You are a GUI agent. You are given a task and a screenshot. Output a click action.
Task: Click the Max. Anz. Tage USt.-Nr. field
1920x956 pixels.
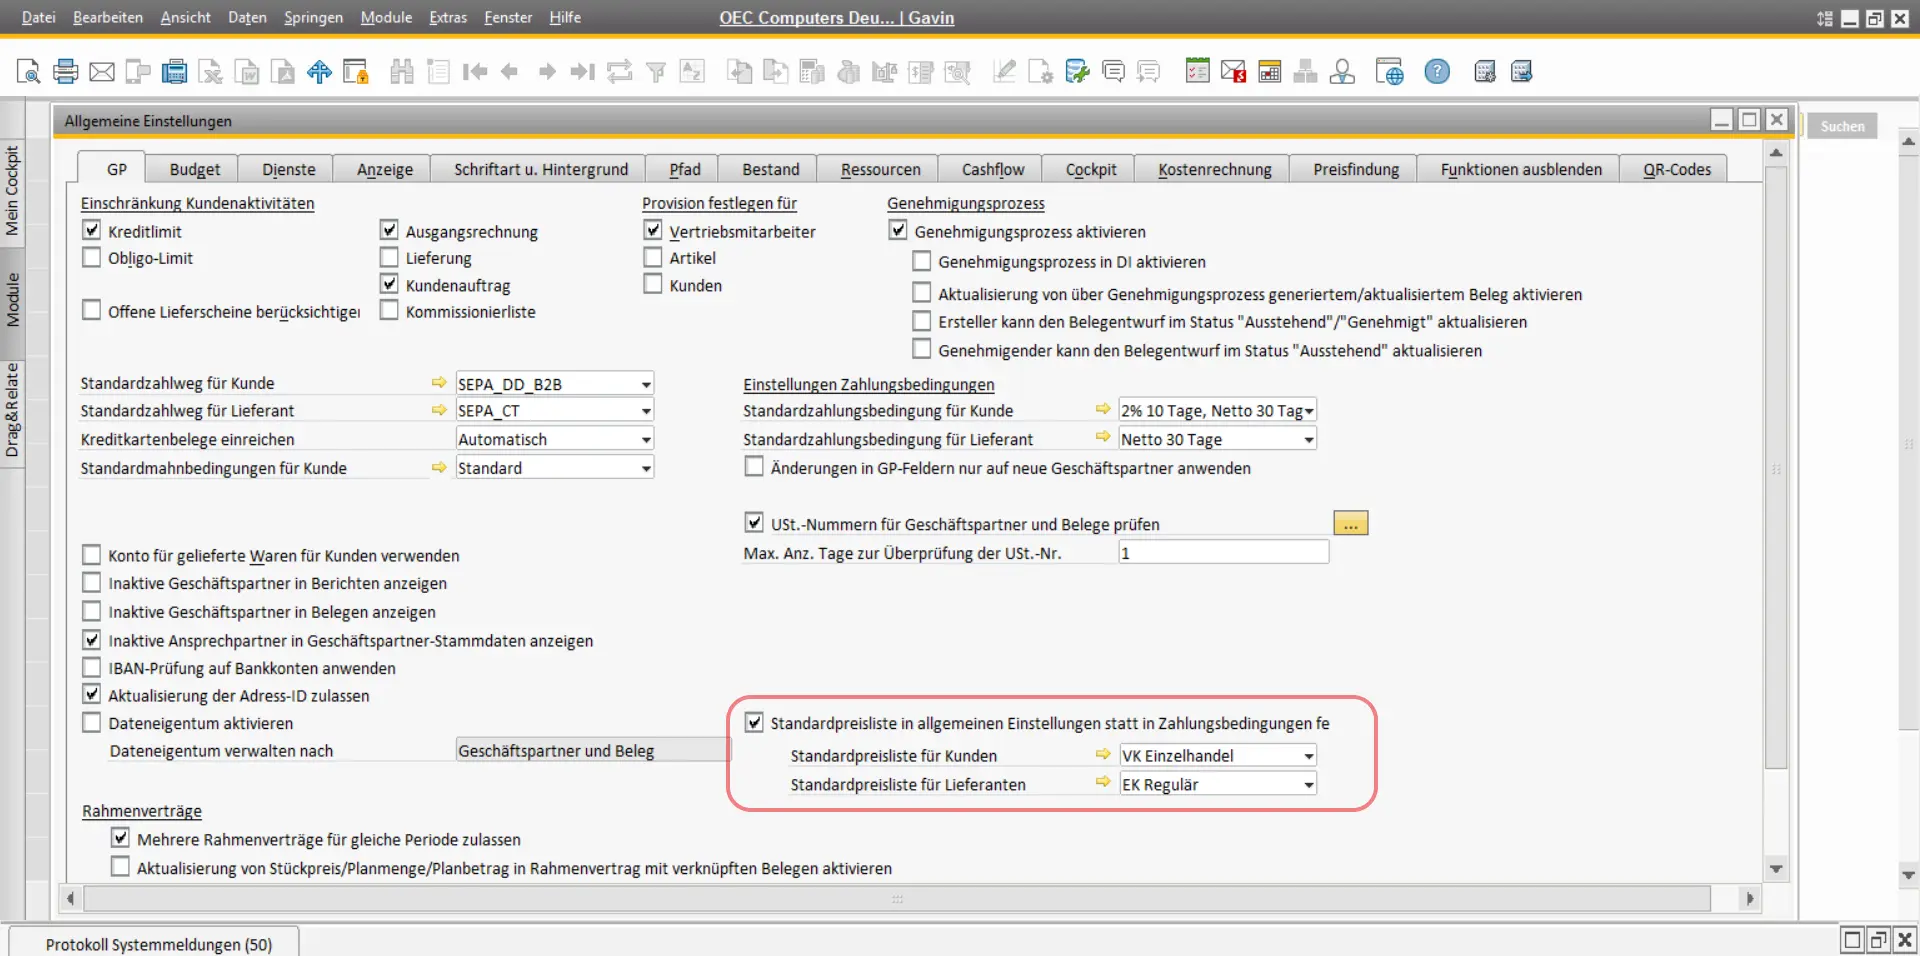point(1223,553)
